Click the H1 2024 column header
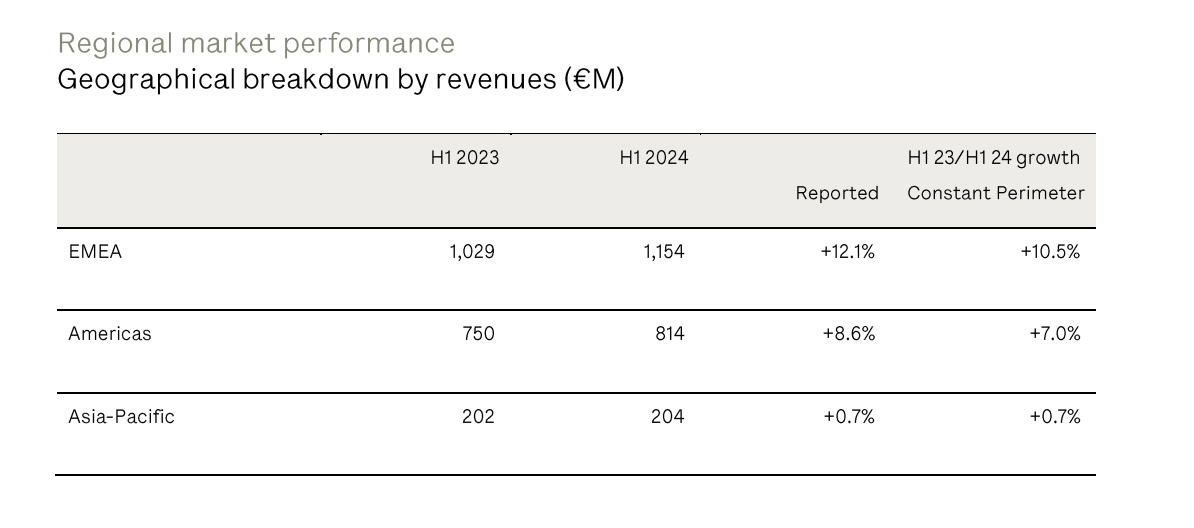The image size is (1194, 528). click(x=654, y=158)
